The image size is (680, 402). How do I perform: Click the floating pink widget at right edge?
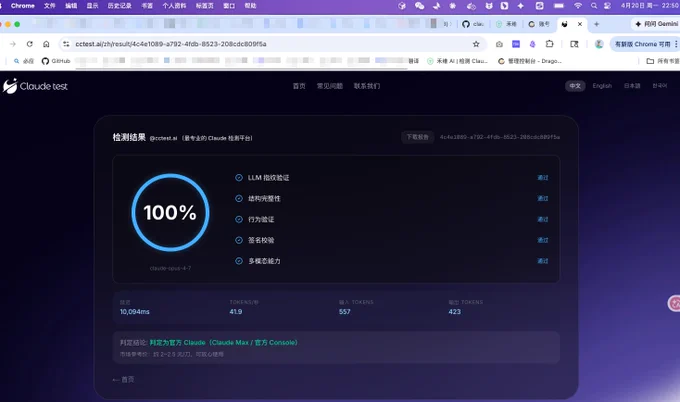coord(674,303)
